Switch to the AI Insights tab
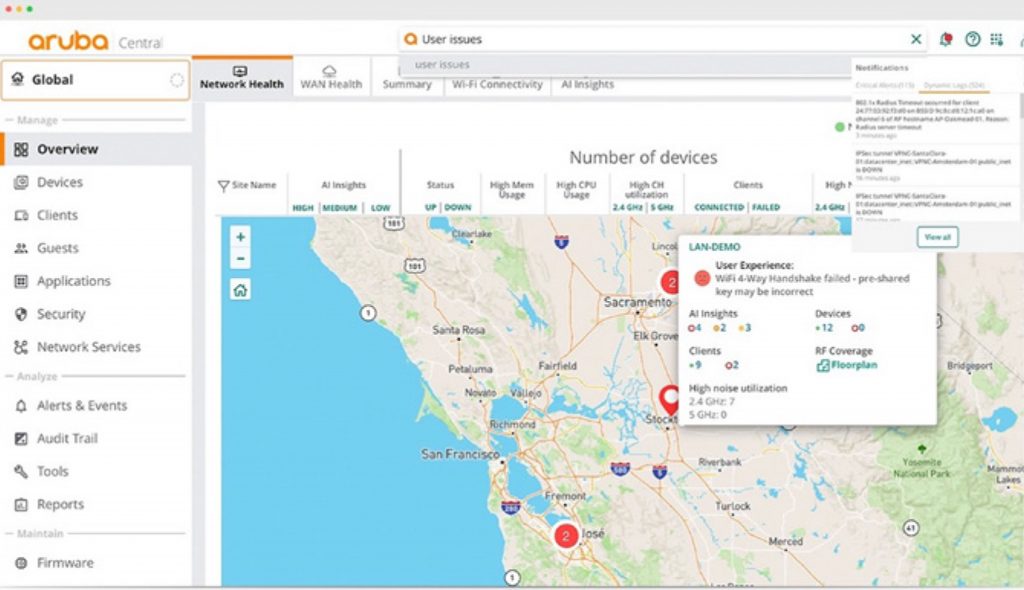1024x590 pixels. [588, 84]
